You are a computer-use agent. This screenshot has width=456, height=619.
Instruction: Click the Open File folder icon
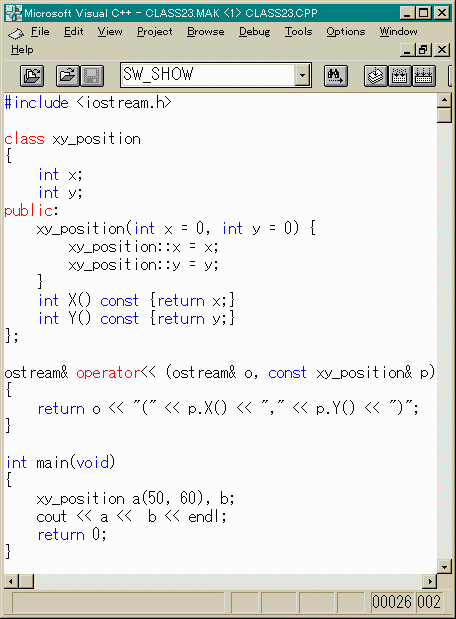[68, 75]
